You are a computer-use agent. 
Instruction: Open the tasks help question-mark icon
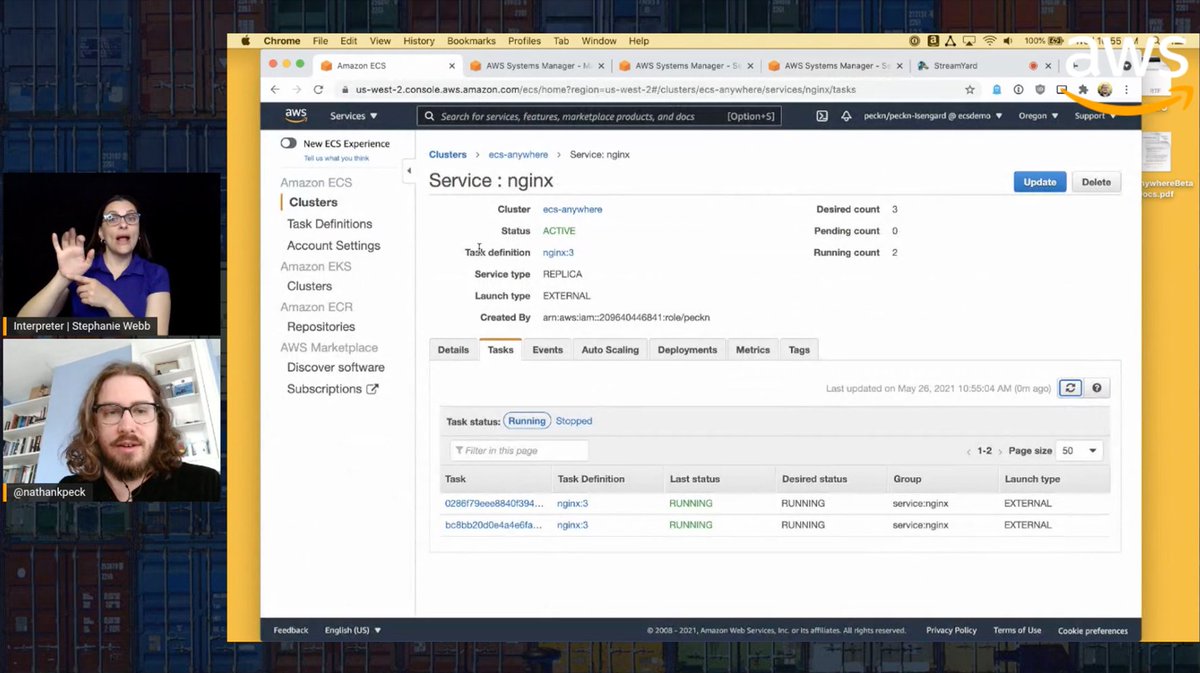(x=1097, y=388)
